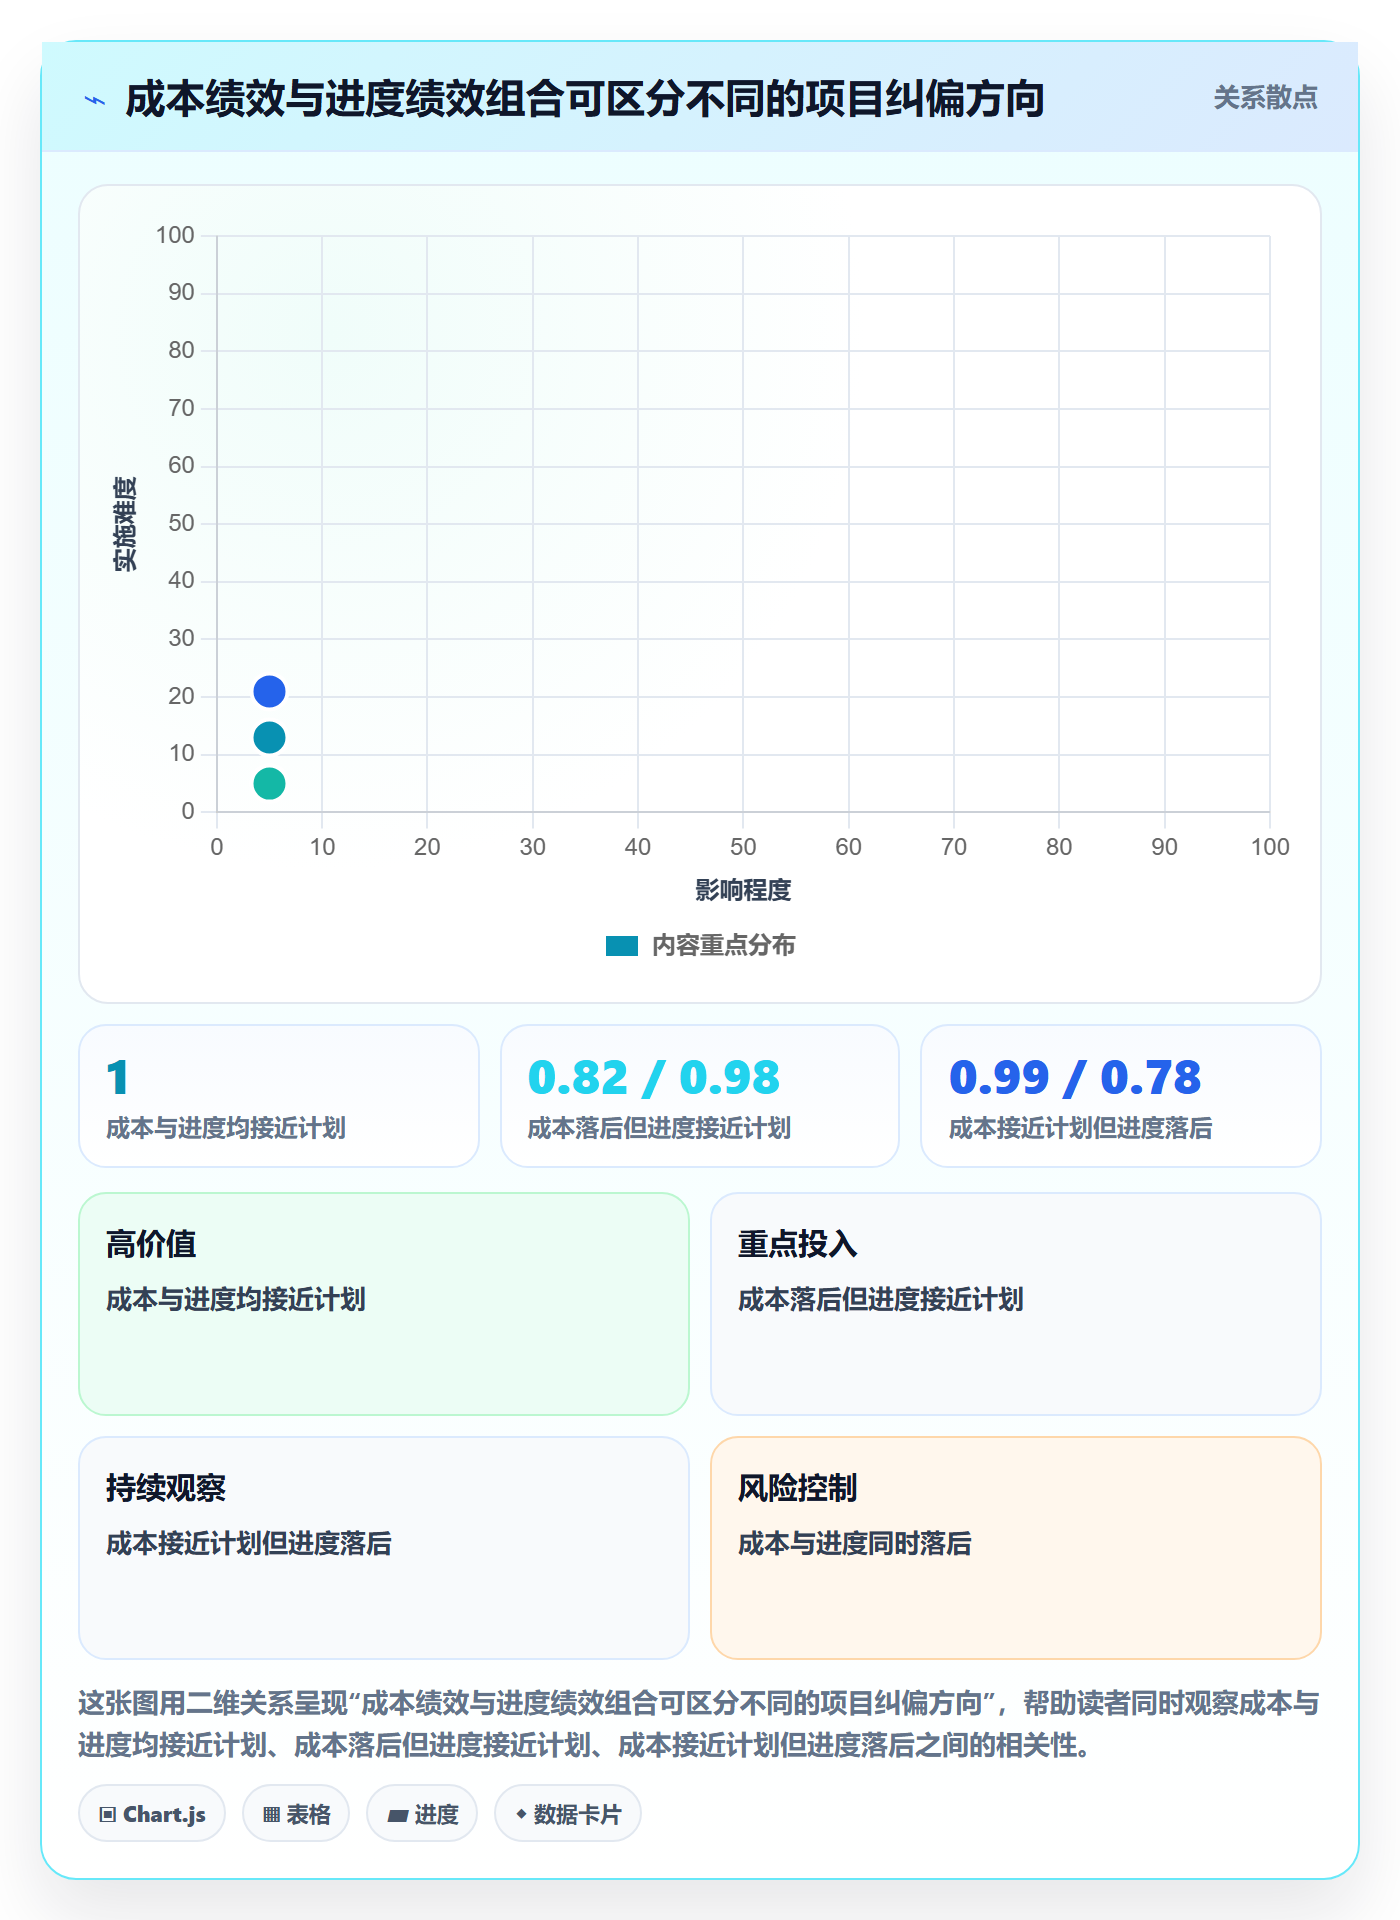The height and width of the screenshot is (1920, 1400).
Task: Click the 进度 tag
Action: tap(422, 1814)
